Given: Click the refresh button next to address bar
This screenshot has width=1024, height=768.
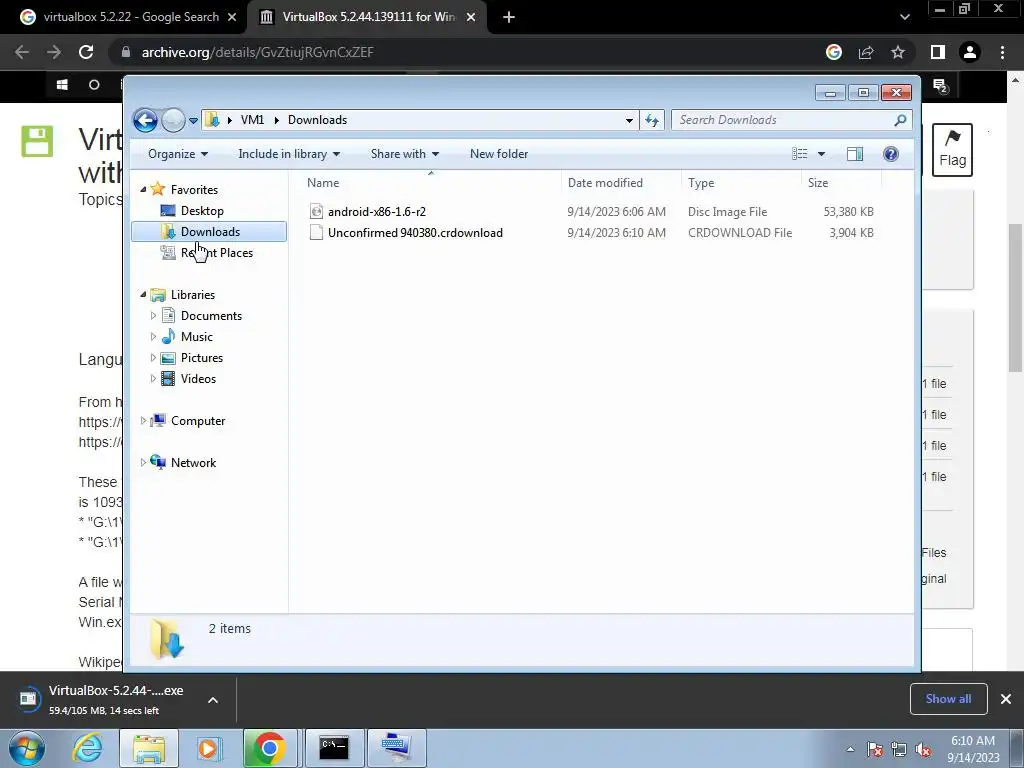Looking at the screenshot, I should click(652, 120).
